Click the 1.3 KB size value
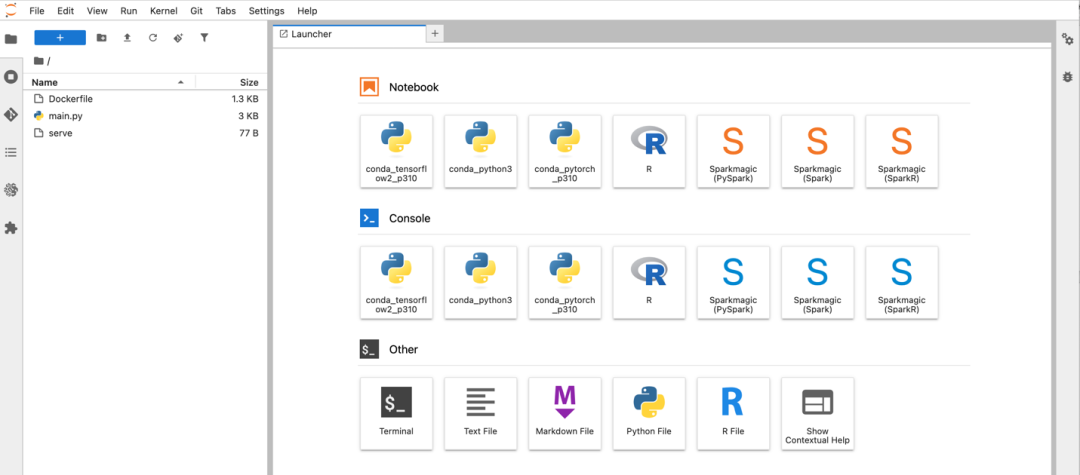Screen dimensions: 1080x475 coord(245,99)
